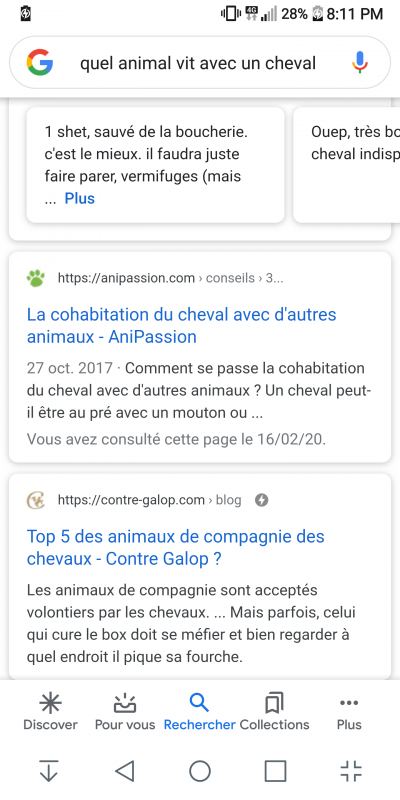
Task: Tap the search query text field
Action: (198, 63)
